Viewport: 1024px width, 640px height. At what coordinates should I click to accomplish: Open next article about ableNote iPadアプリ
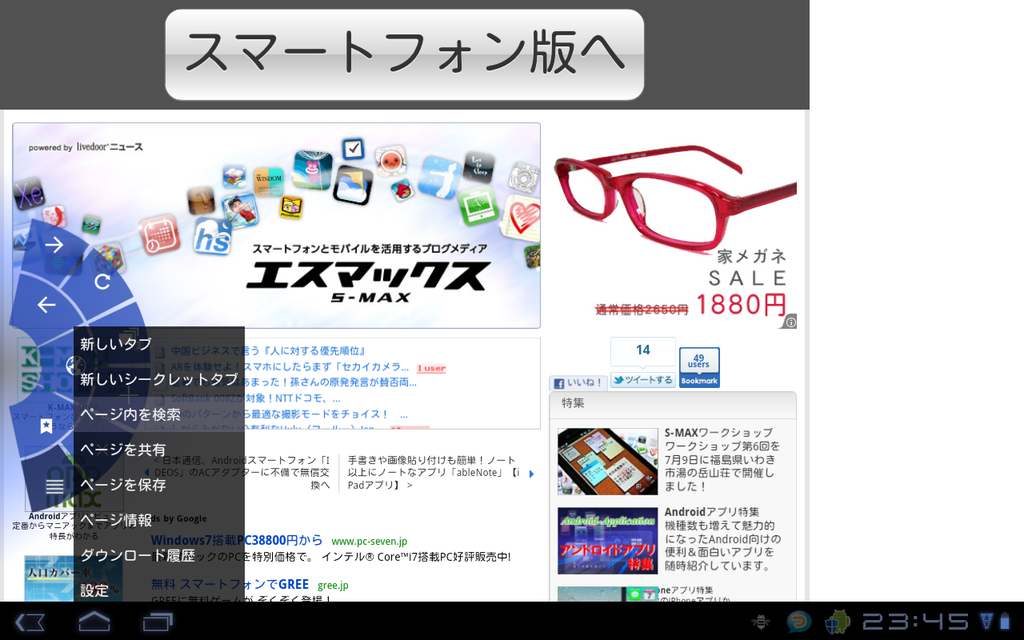pos(434,472)
